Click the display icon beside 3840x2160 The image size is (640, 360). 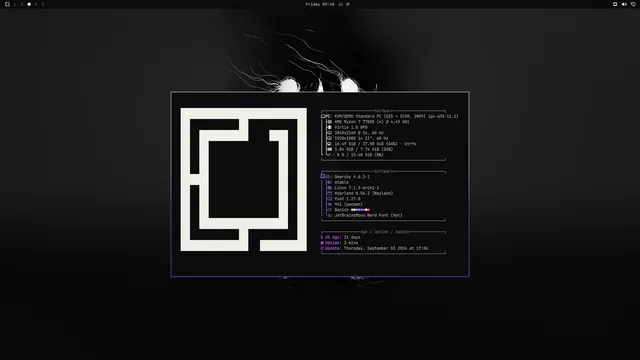click(329, 133)
